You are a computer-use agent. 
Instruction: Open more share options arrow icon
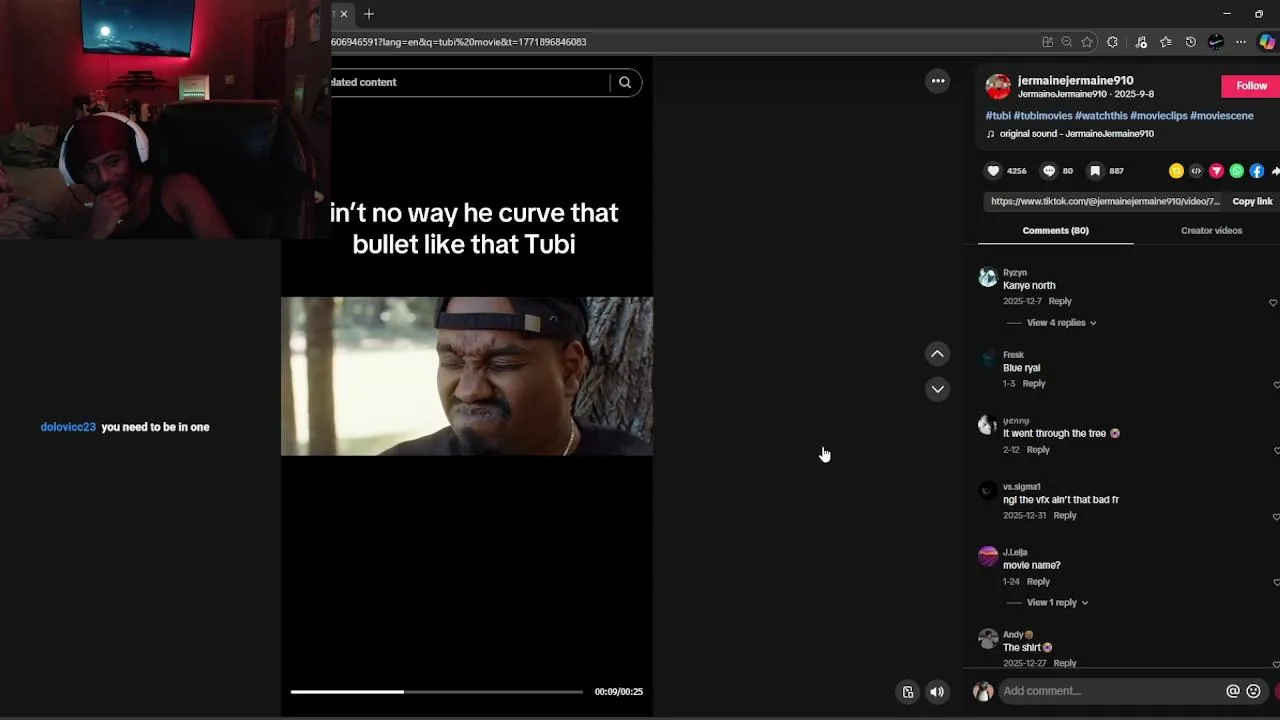click(x=1275, y=171)
